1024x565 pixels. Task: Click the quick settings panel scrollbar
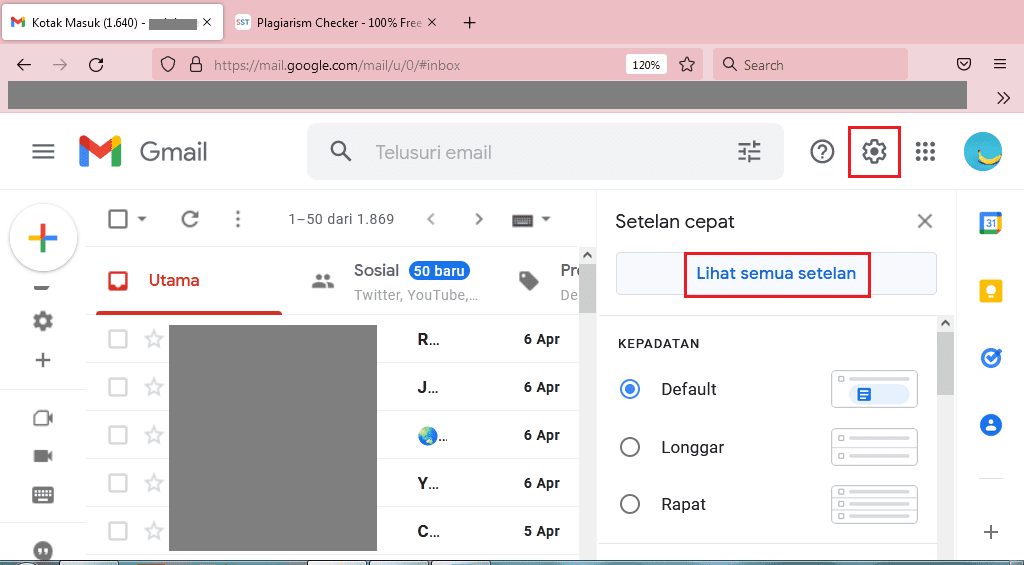[945, 363]
